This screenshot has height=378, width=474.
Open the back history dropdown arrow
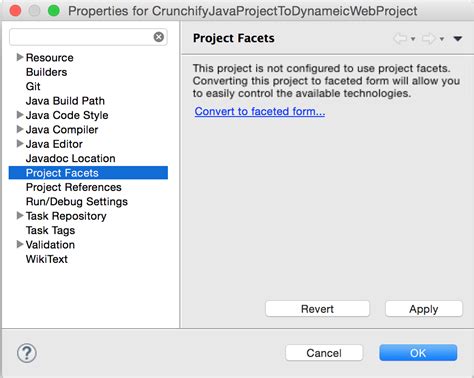(x=413, y=39)
